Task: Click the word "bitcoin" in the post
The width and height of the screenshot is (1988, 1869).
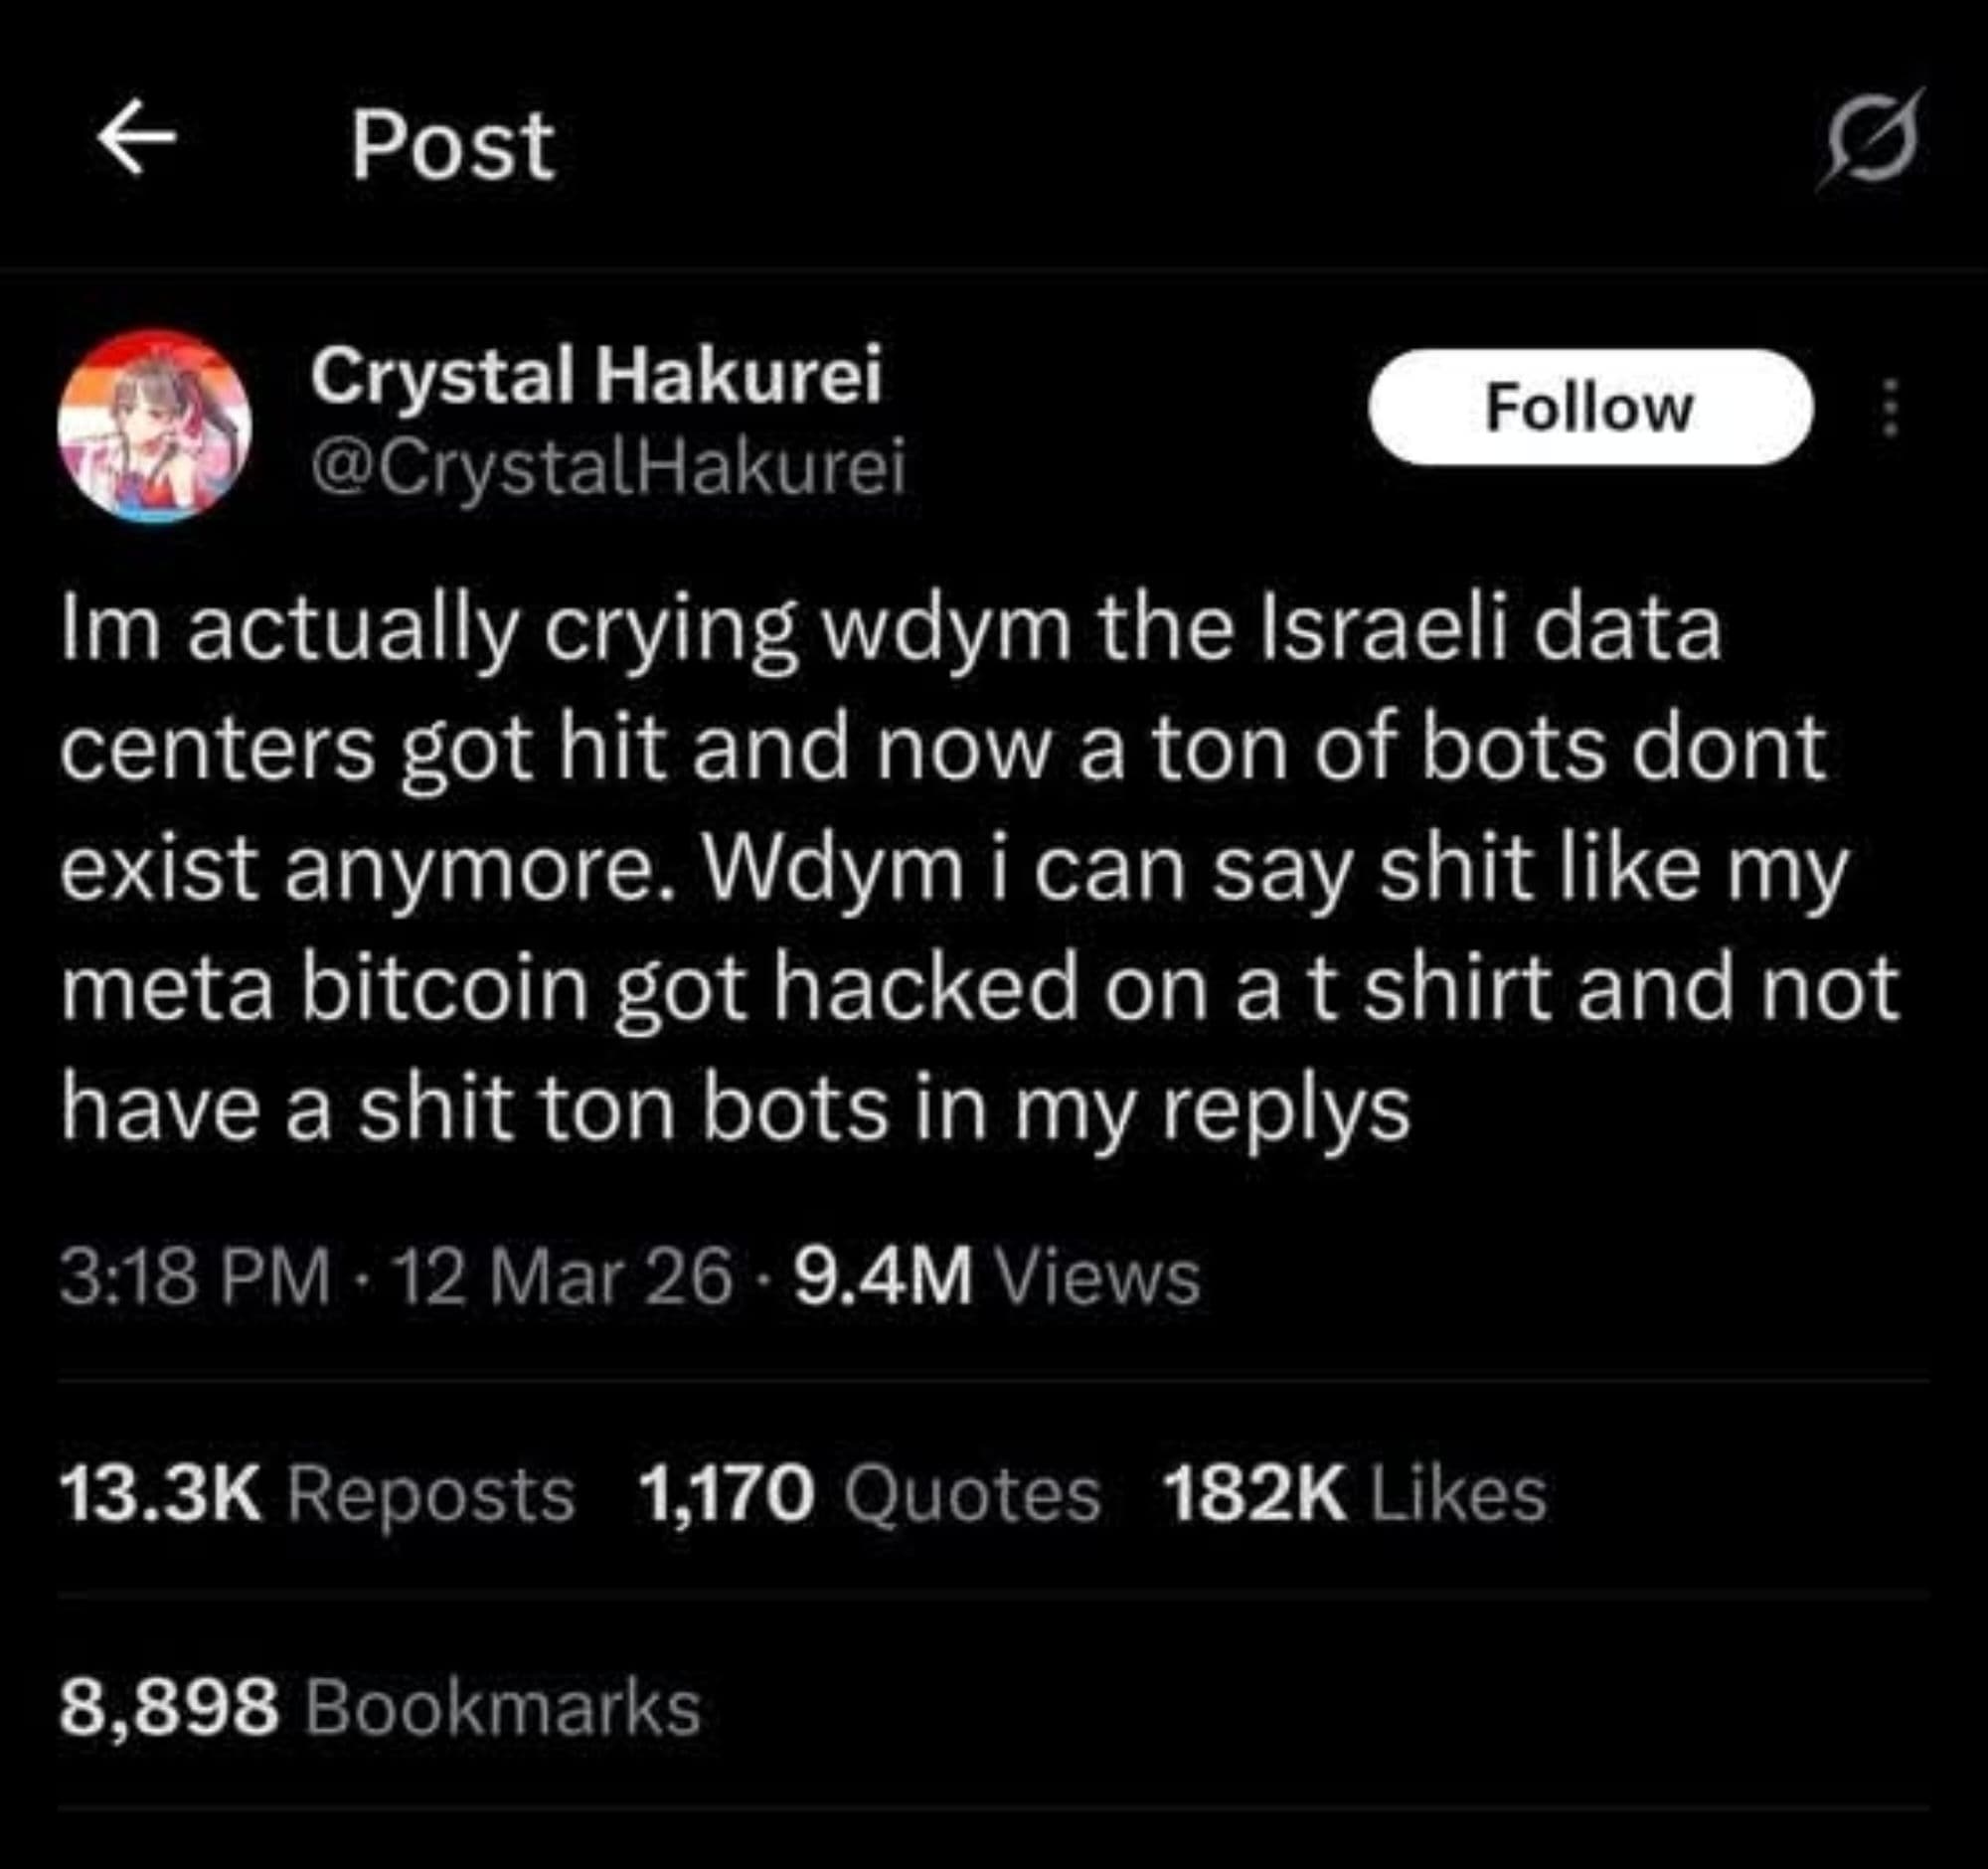Action: (x=445, y=988)
